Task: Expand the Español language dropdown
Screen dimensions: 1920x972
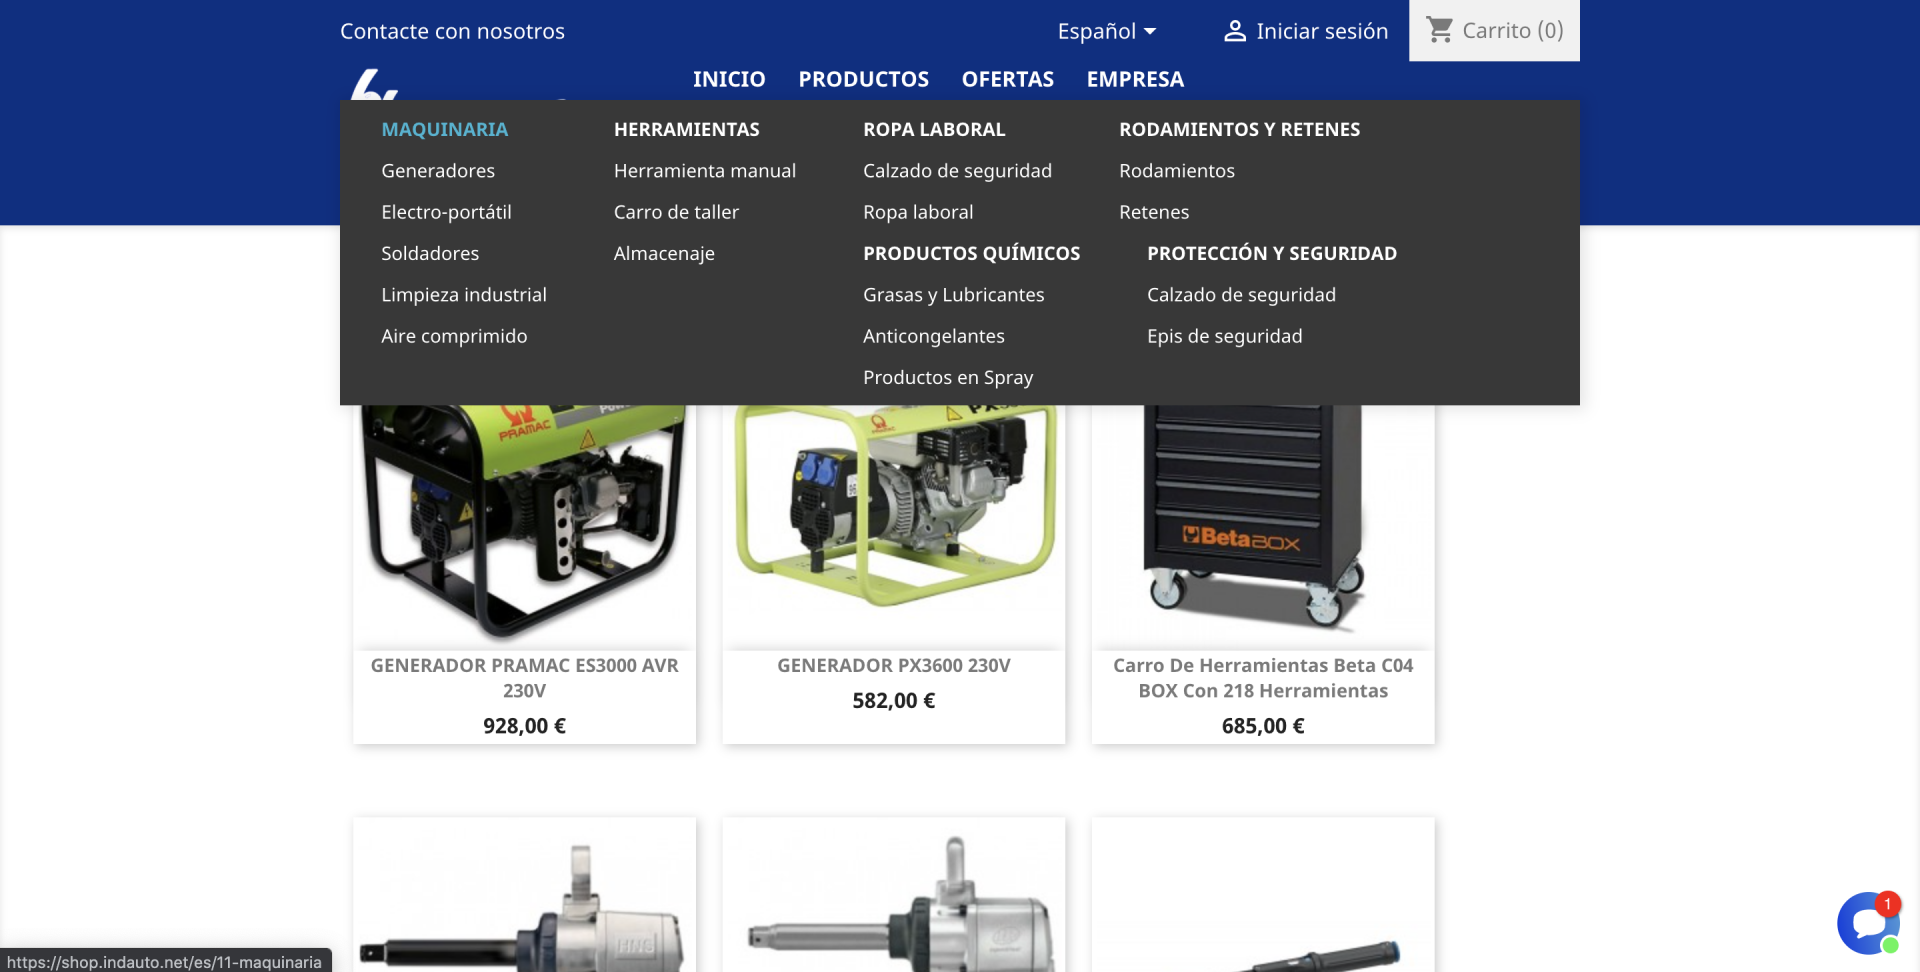Action: [x=1107, y=31]
